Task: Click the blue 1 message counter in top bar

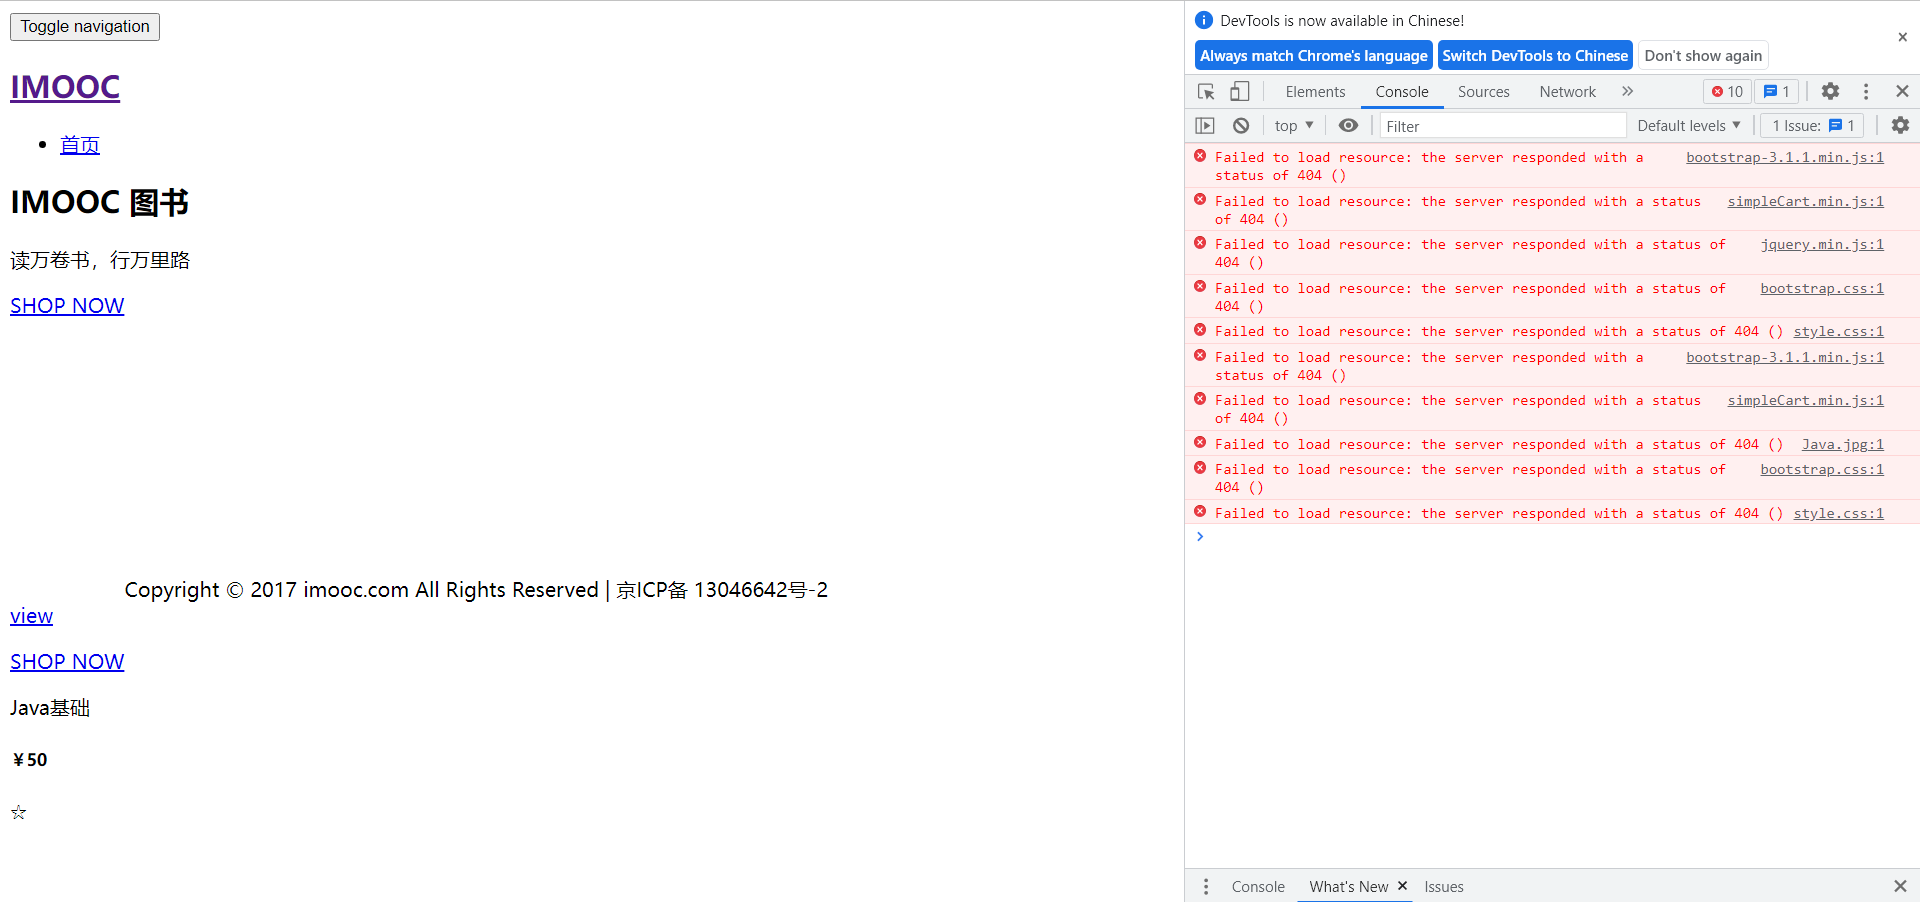Action: click(x=1777, y=91)
